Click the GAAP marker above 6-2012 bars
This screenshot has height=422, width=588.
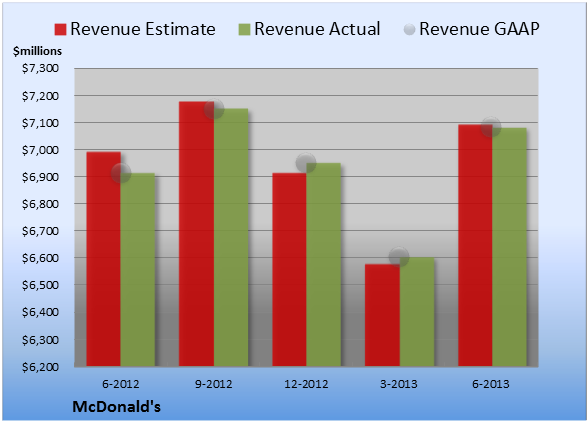click(121, 173)
